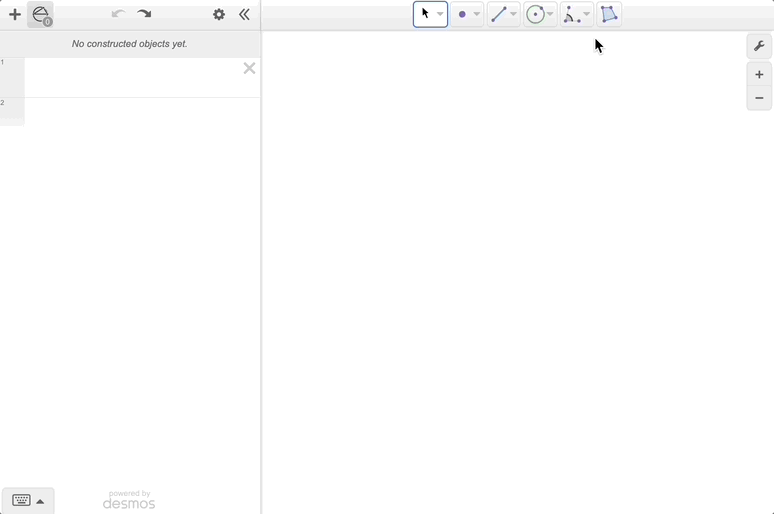Select the Polygon tool
Viewport: 774px width, 514px height.
[609, 15]
